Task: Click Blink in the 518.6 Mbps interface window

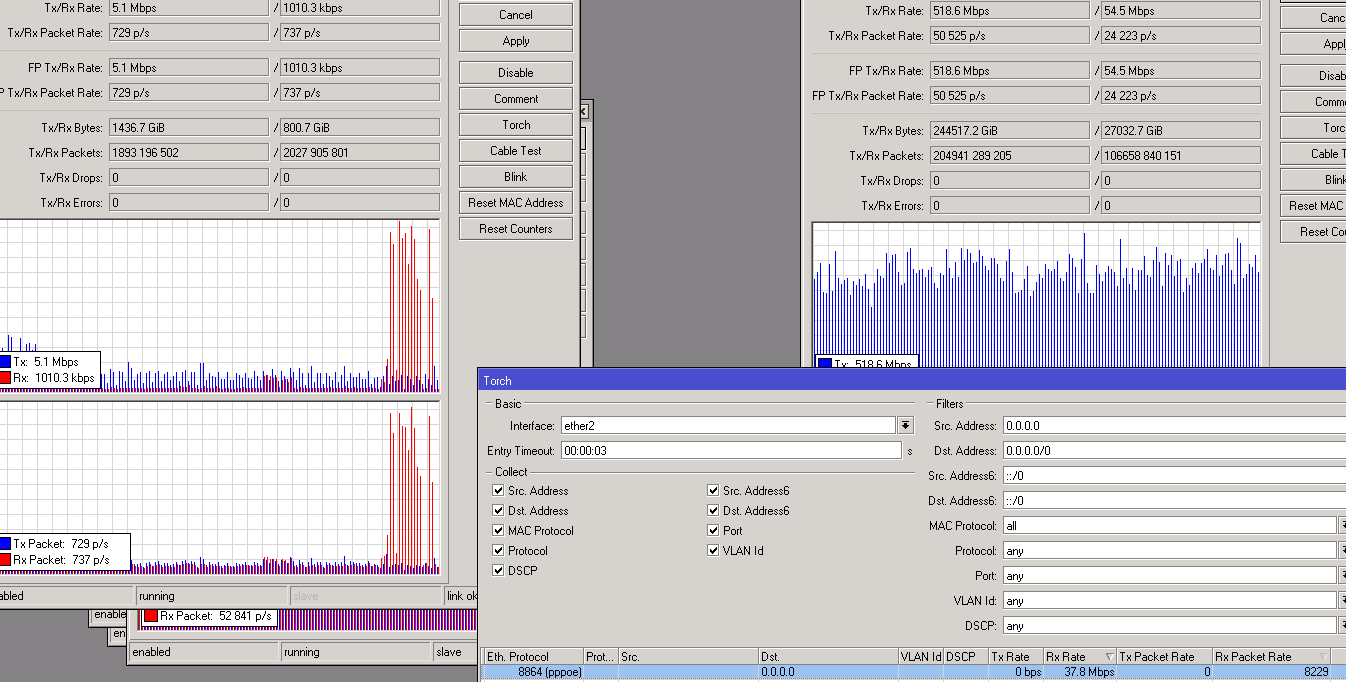Action: [x=1313, y=180]
